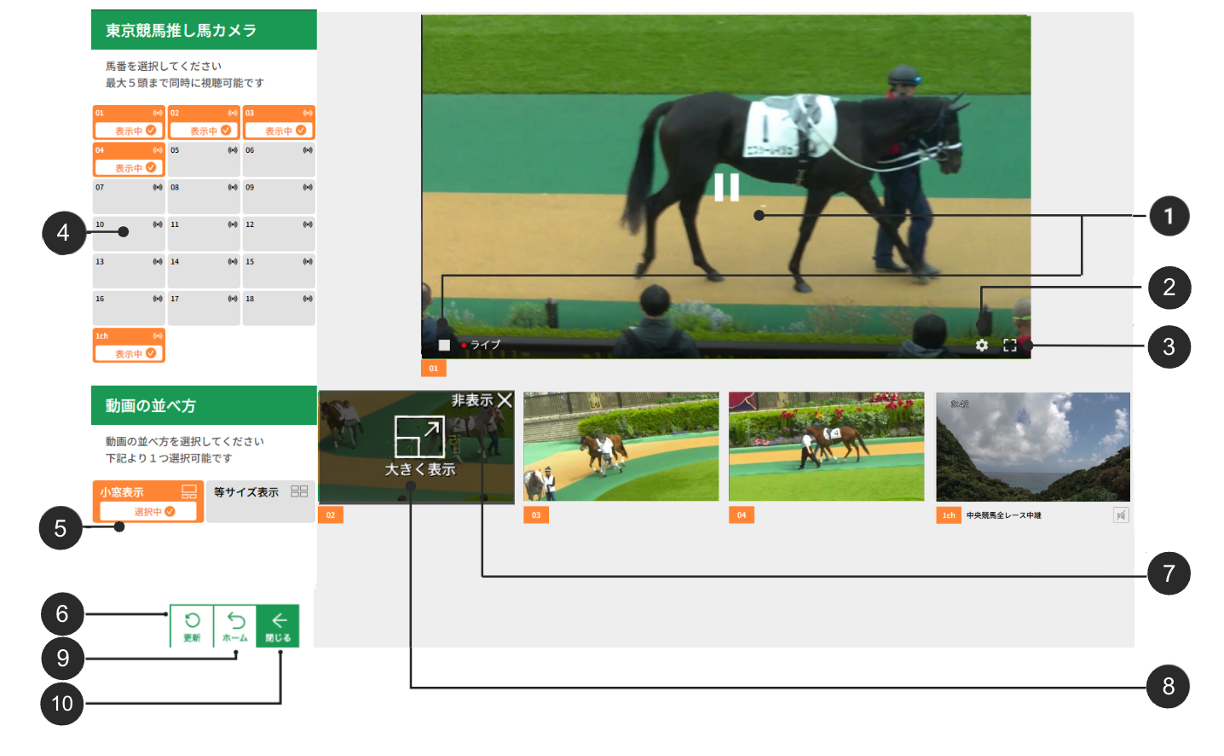Select 小窓表示 small-window layout option
The width and height of the screenshot is (1224, 756).
pyautogui.click(x=148, y=501)
